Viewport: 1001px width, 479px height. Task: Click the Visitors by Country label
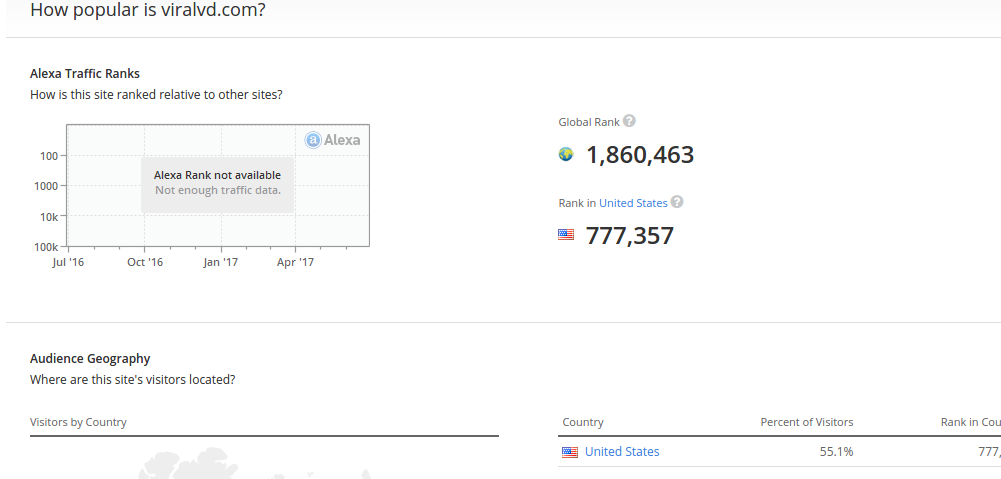pyautogui.click(x=78, y=422)
